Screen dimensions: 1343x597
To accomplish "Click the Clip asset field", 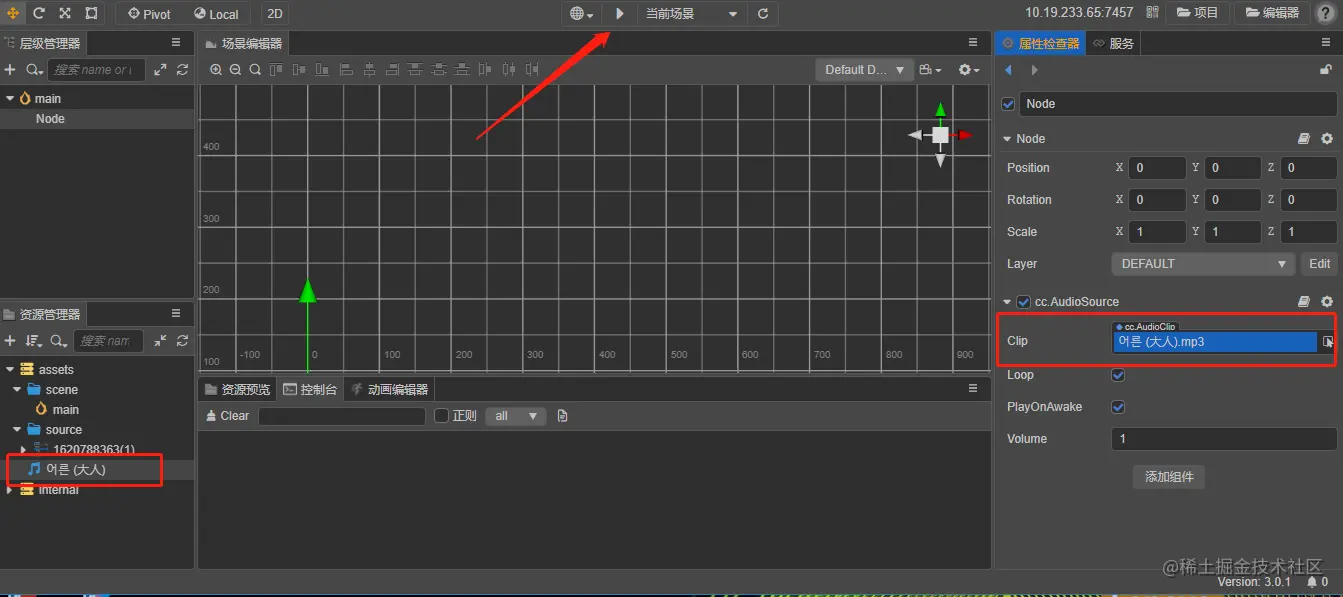I will 1215,342.
